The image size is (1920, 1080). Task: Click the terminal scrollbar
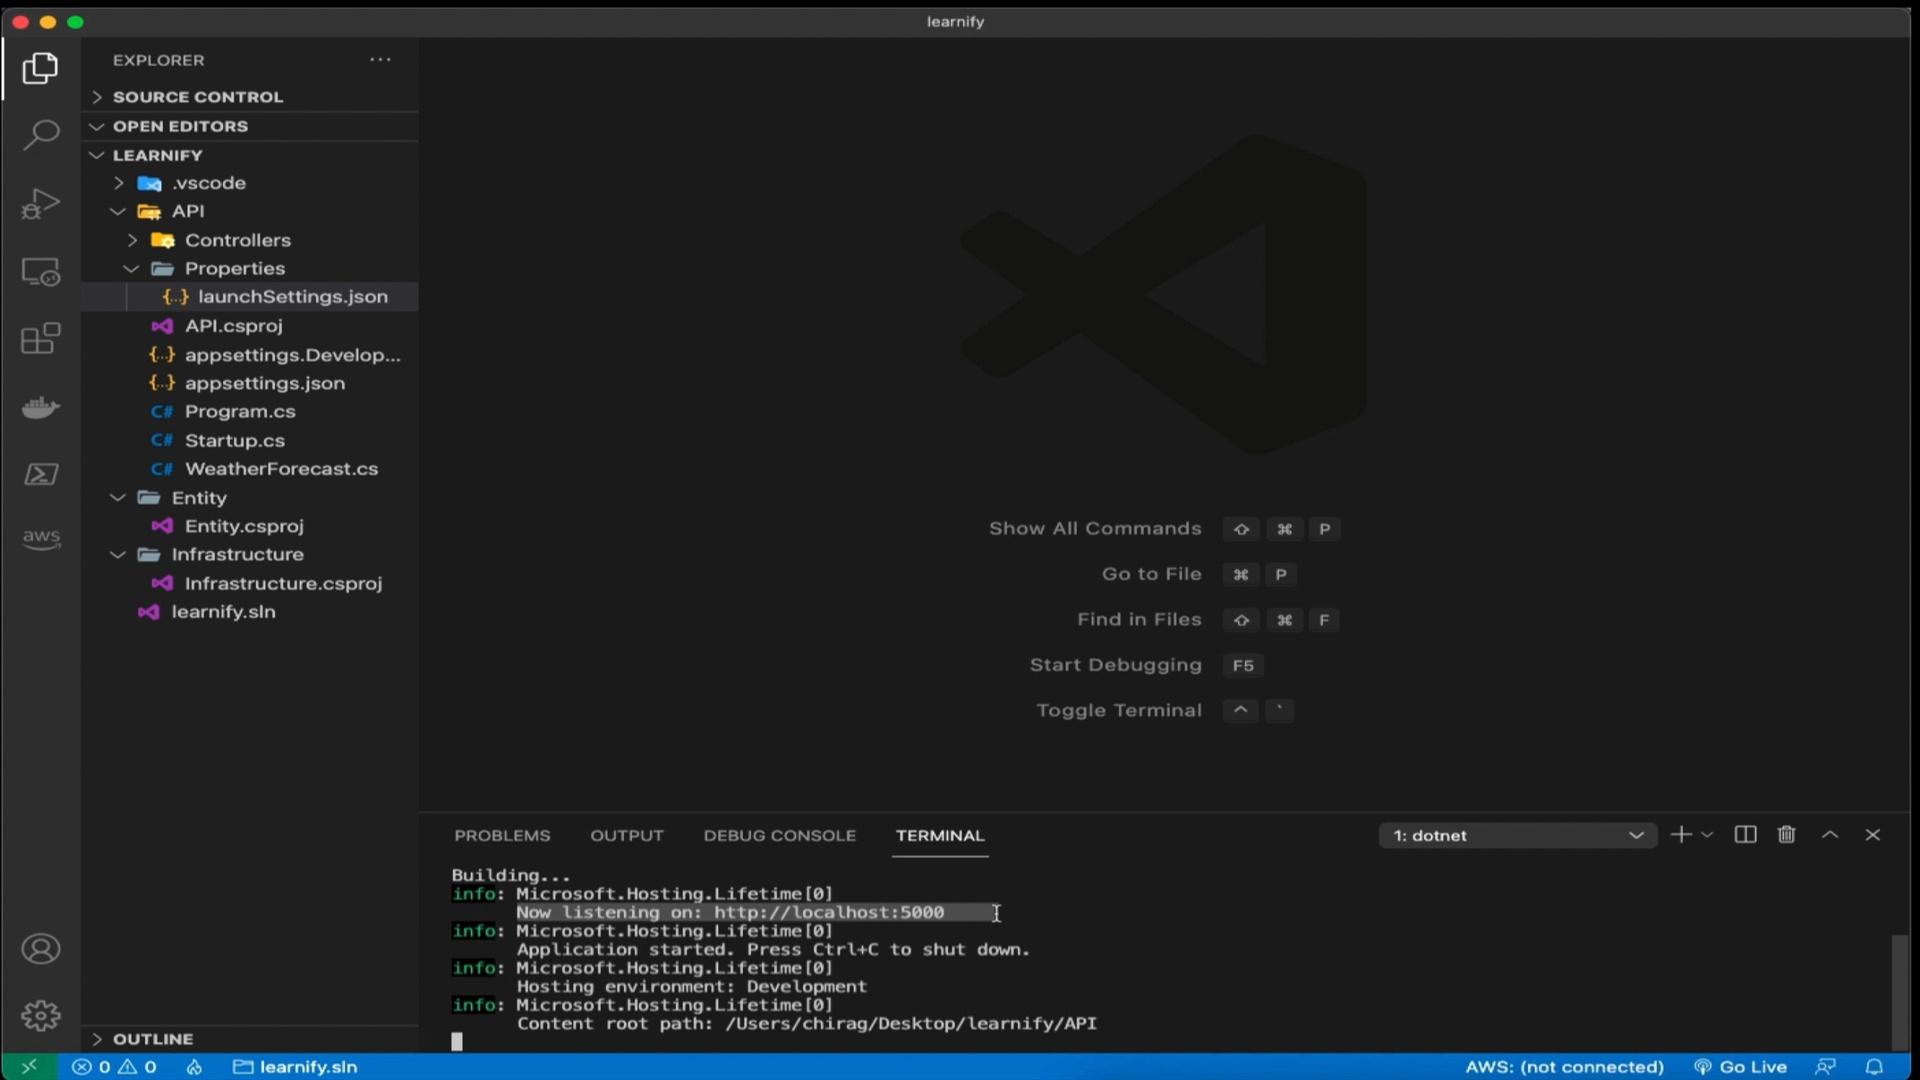coord(1900,992)
